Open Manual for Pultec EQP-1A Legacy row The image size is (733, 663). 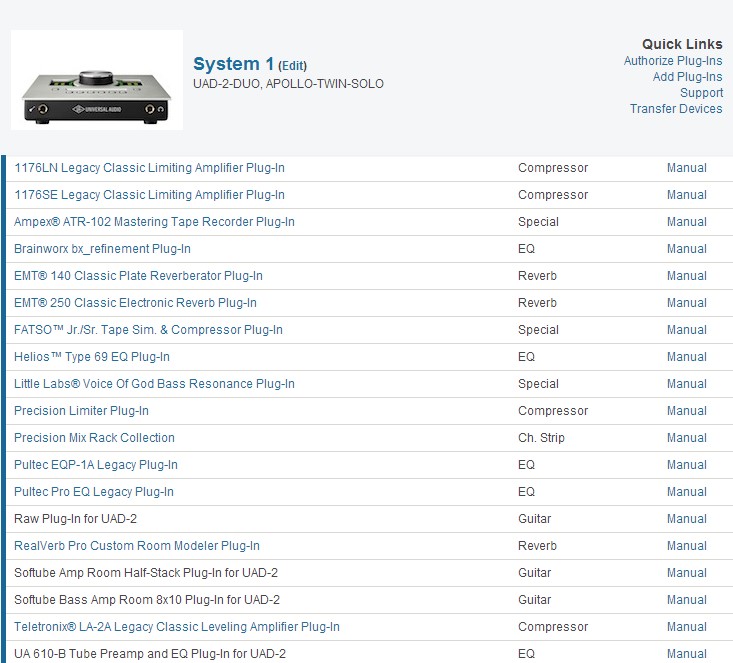pos(687,465)
